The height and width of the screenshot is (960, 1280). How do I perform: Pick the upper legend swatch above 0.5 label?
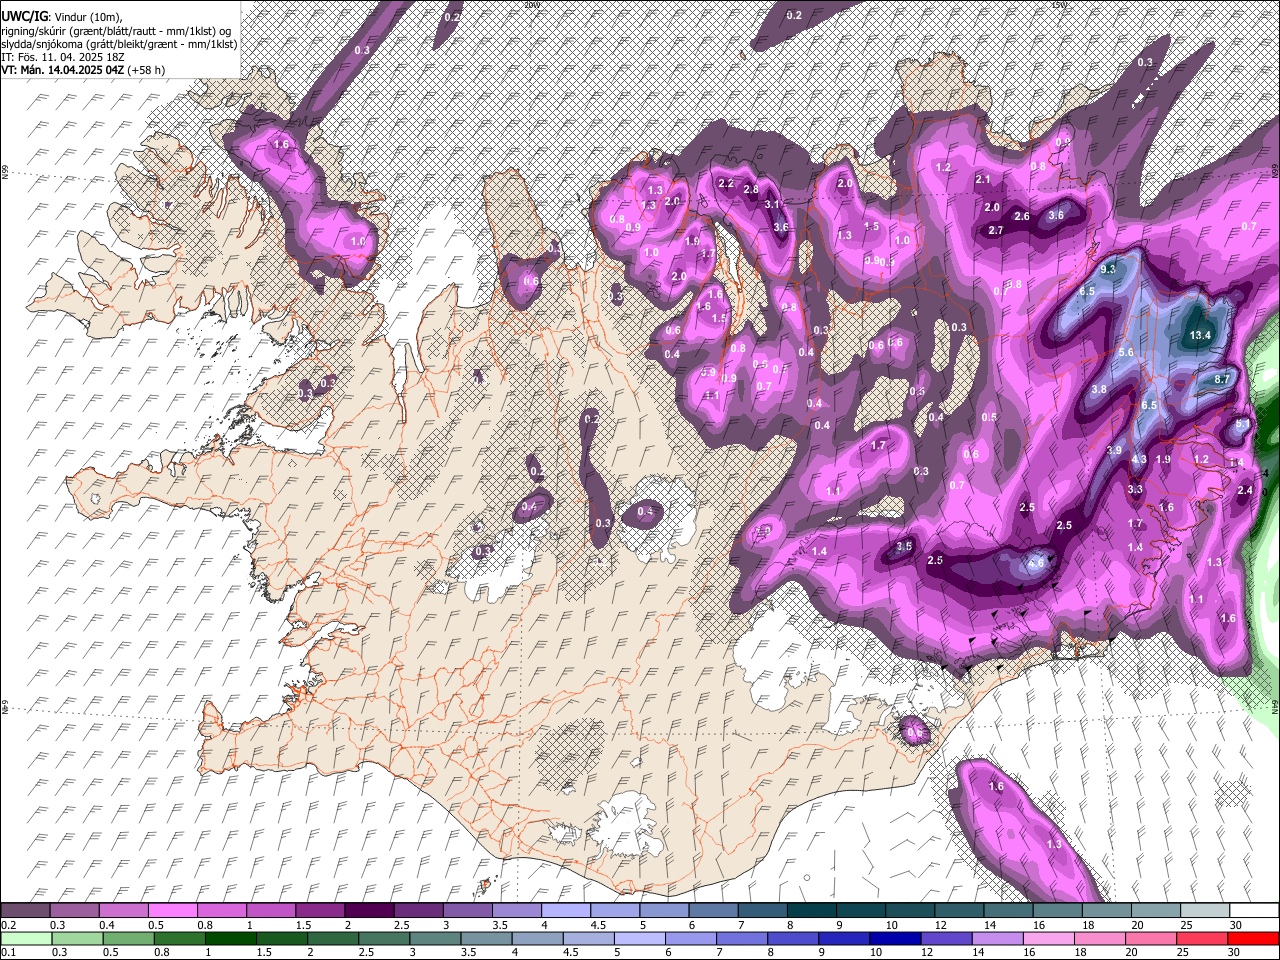[172, 910]
